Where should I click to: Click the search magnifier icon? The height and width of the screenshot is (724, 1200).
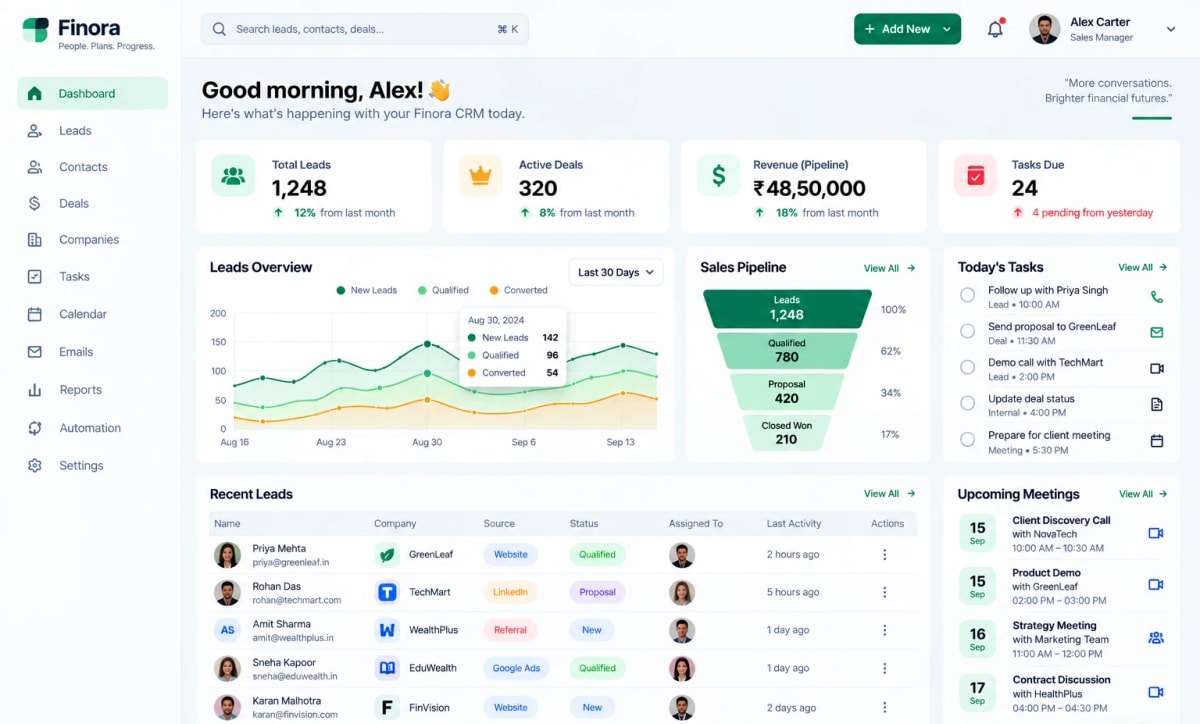point(219,29)
